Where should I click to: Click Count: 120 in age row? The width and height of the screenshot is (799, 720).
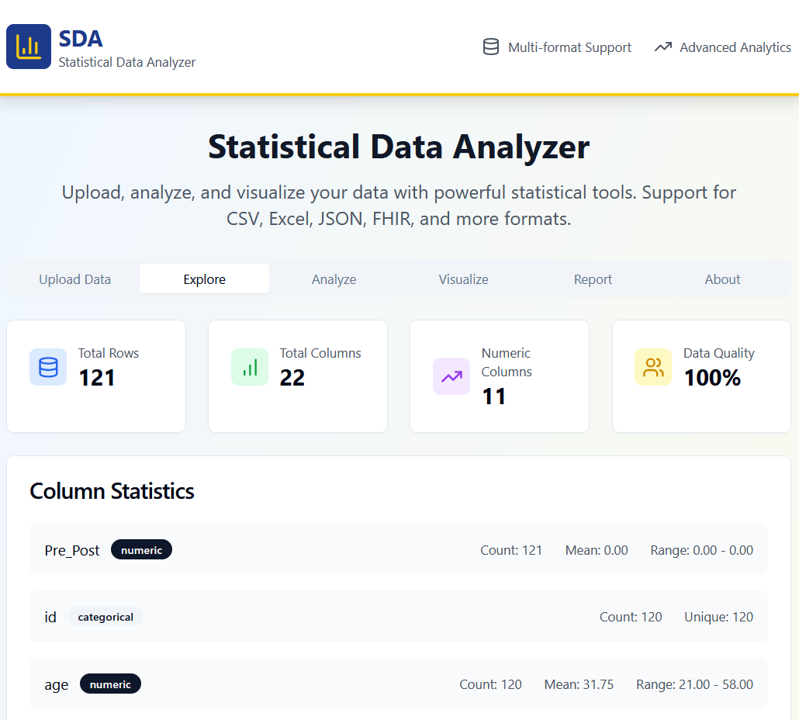(490, 684)
